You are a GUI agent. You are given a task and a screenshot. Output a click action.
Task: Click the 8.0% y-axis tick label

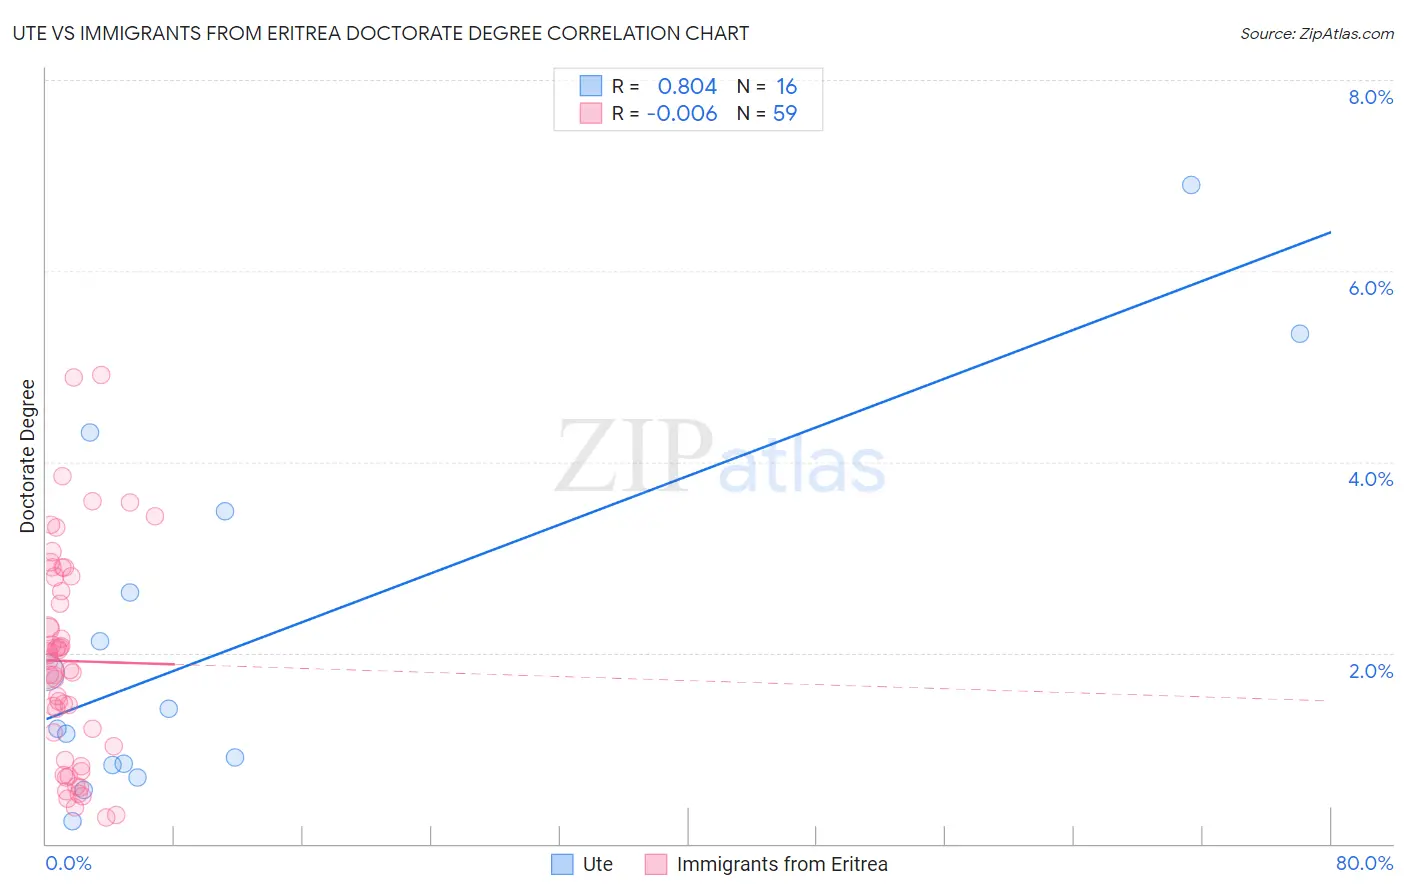click(x=1370, y=97)
